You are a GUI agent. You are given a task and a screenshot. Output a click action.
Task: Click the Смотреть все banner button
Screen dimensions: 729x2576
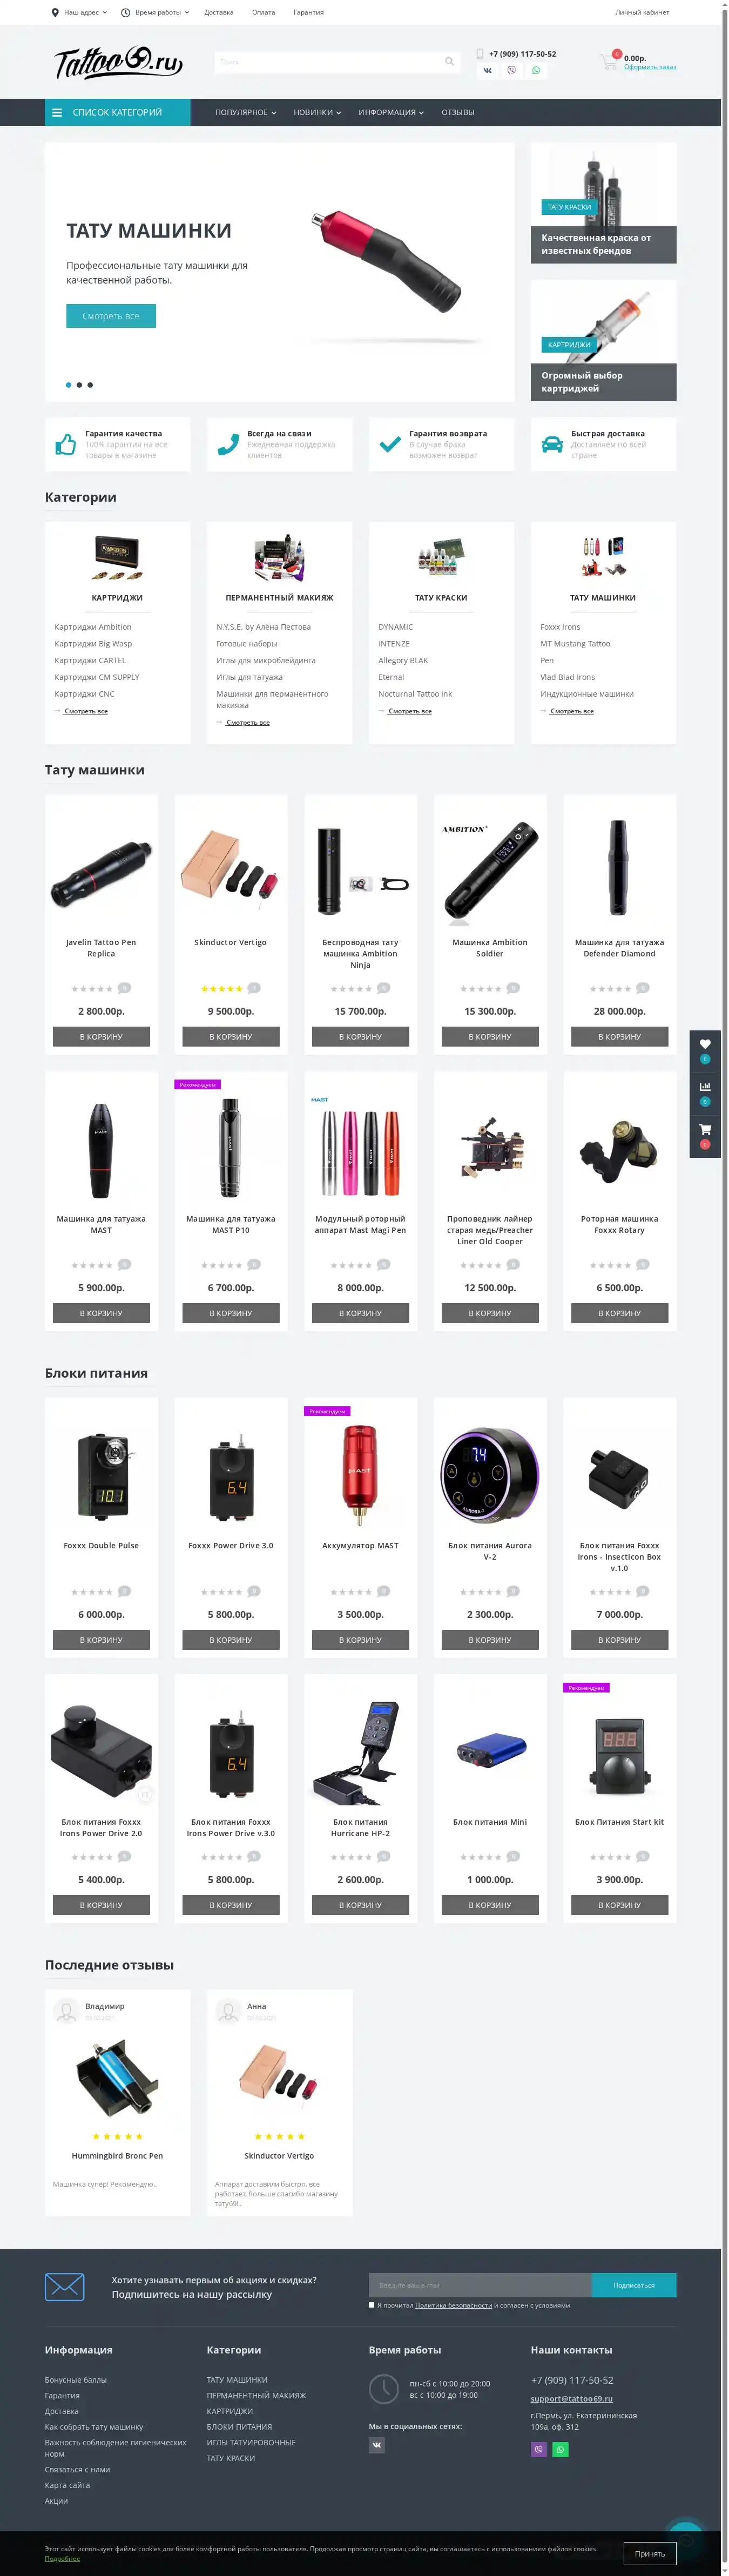(x=111, y=316)
